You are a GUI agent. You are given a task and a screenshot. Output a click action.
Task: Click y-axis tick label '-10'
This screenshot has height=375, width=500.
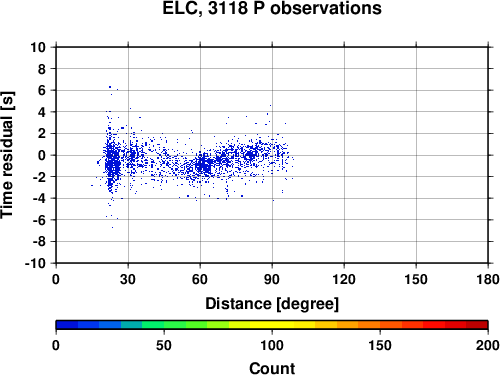pyautogui.click(x=35, y=264)
